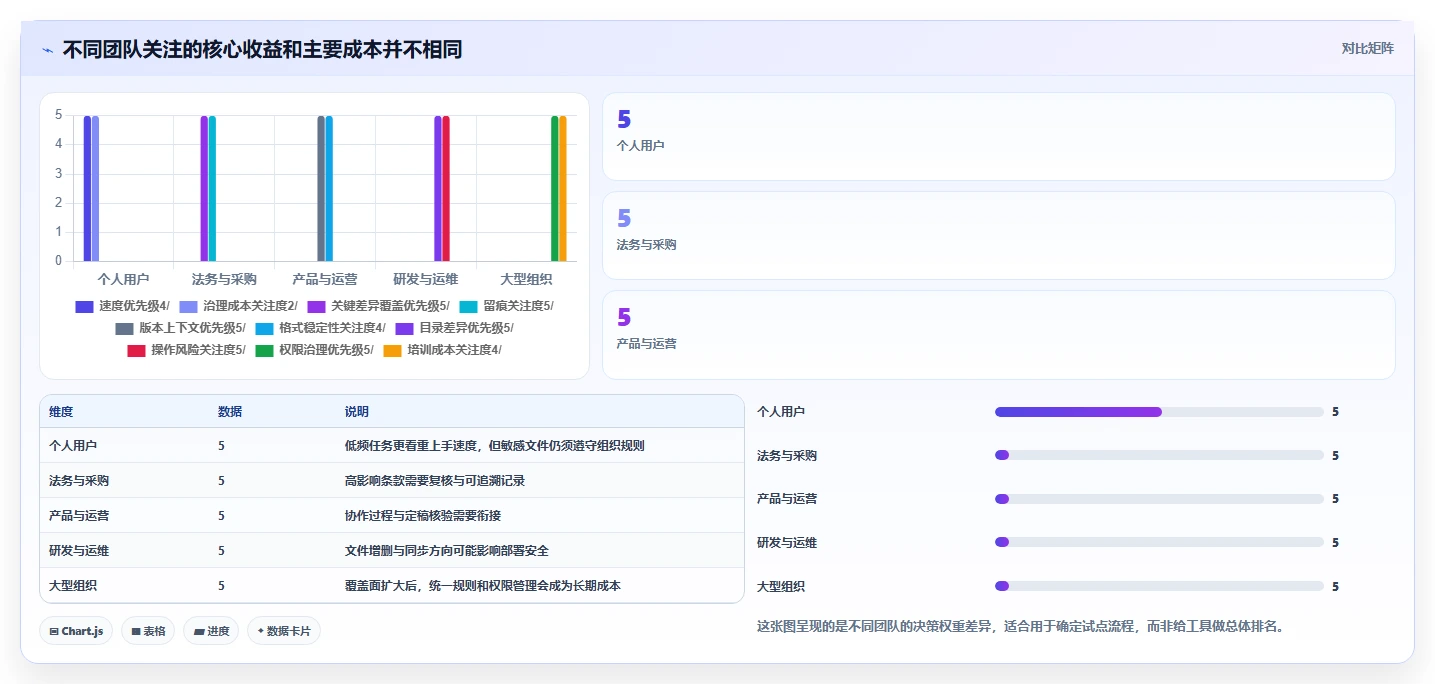The width and height of the screenshot is (1435, 684).
Task: Click the gray bar in the 产品与运营 group
Action: (321, 188)
